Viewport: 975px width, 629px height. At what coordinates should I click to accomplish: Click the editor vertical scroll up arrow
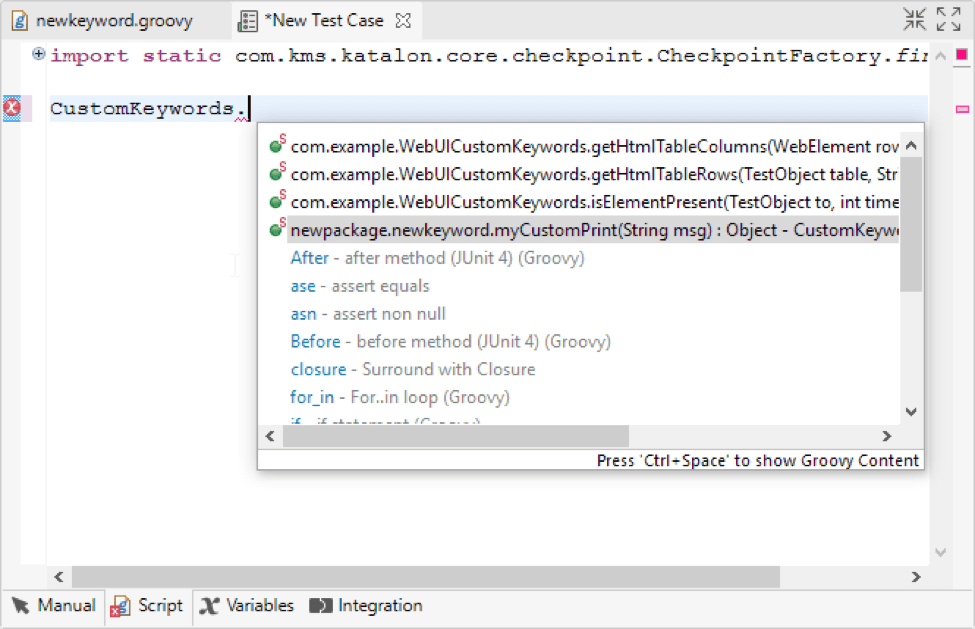(x=940, y=56)
